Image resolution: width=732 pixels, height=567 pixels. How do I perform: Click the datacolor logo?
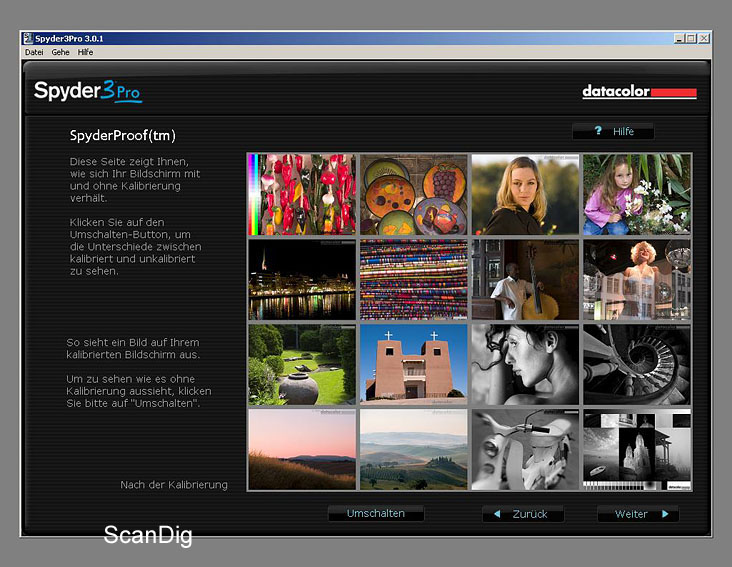click(x=639, y=91)
